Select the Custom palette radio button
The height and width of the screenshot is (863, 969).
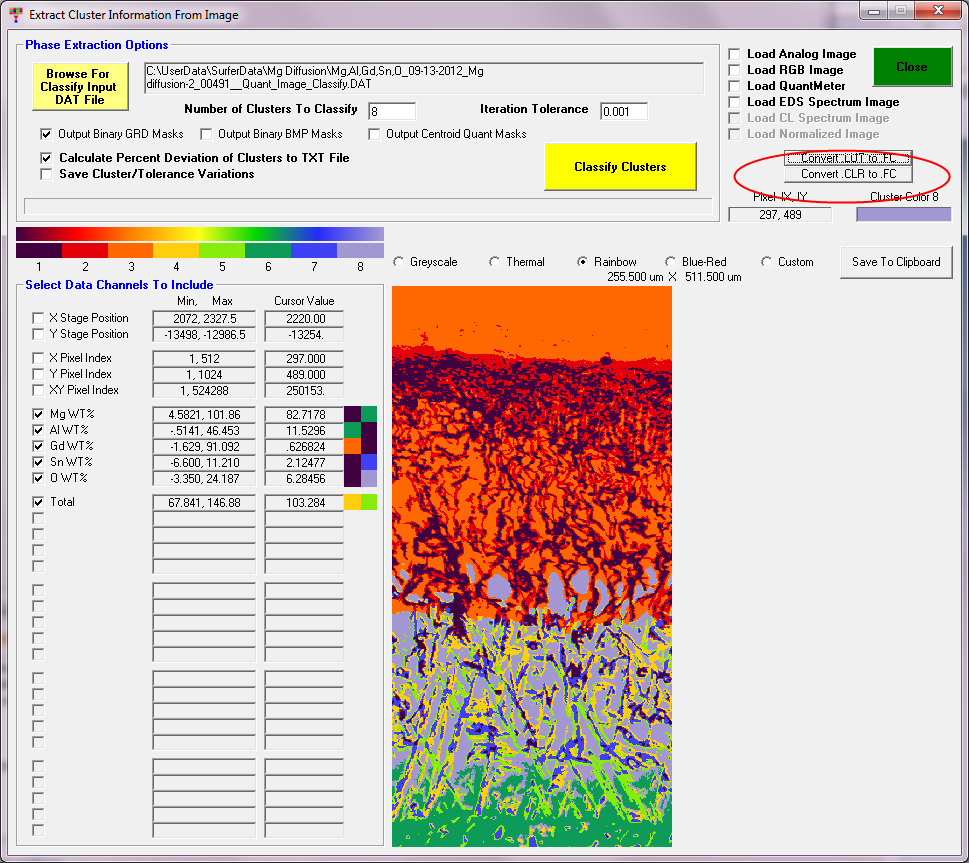(x=767, y=262)
